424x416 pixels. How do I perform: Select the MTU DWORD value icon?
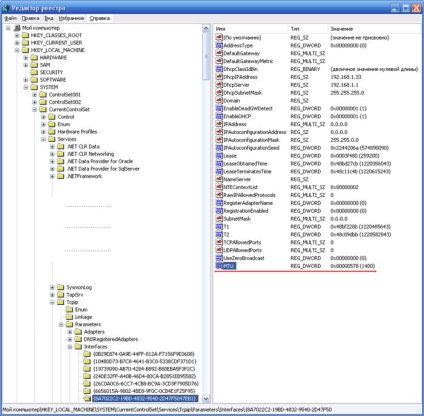click(x=219, y=266)
